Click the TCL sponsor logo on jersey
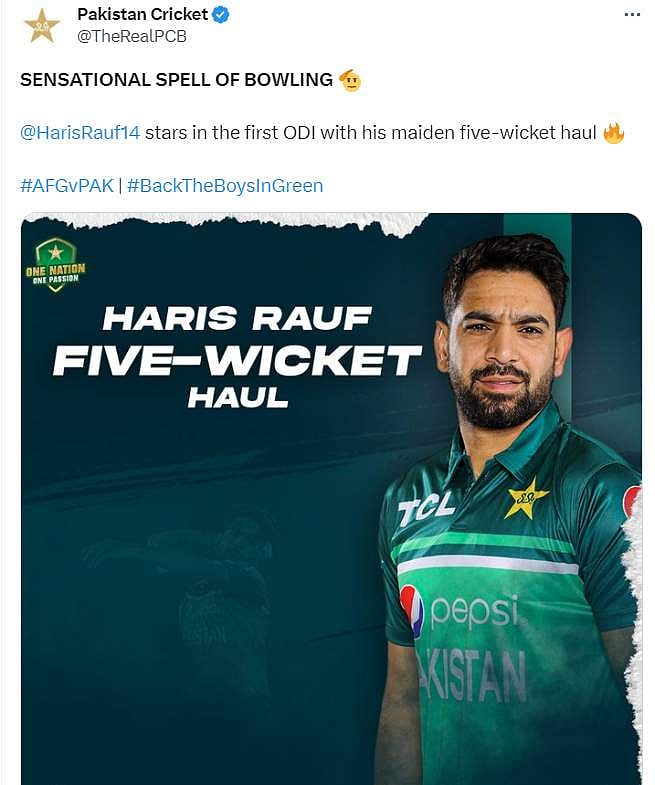655x785 pixels. (426, 508)
